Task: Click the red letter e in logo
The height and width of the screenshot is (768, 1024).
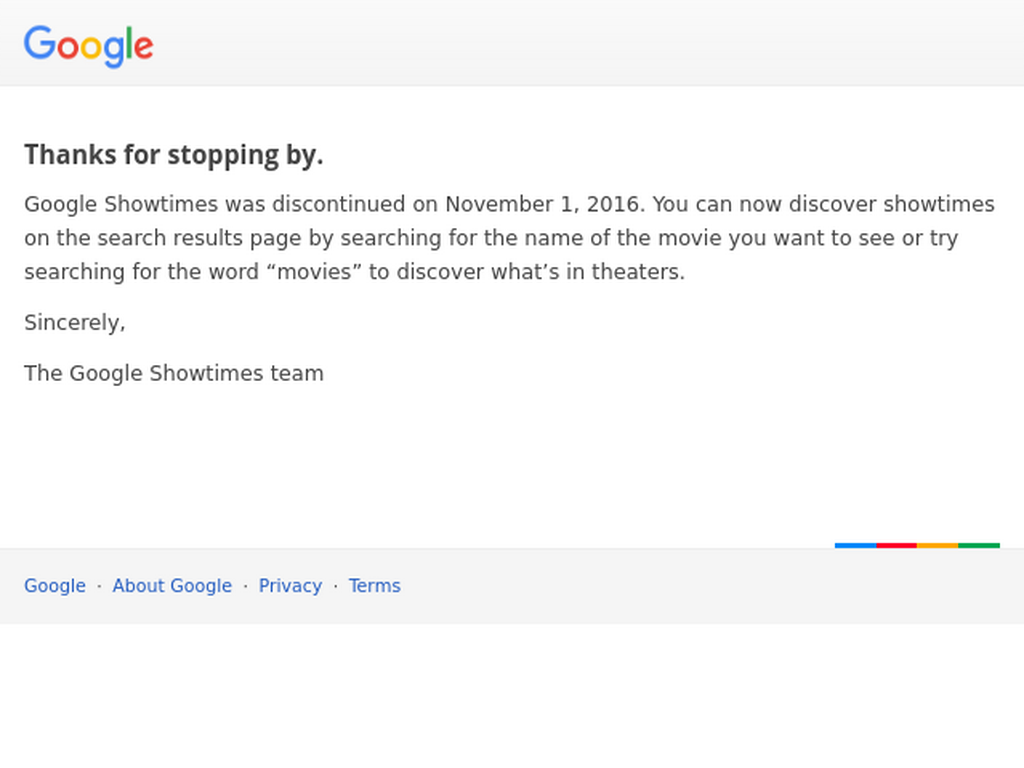Action: coord(144,48)
